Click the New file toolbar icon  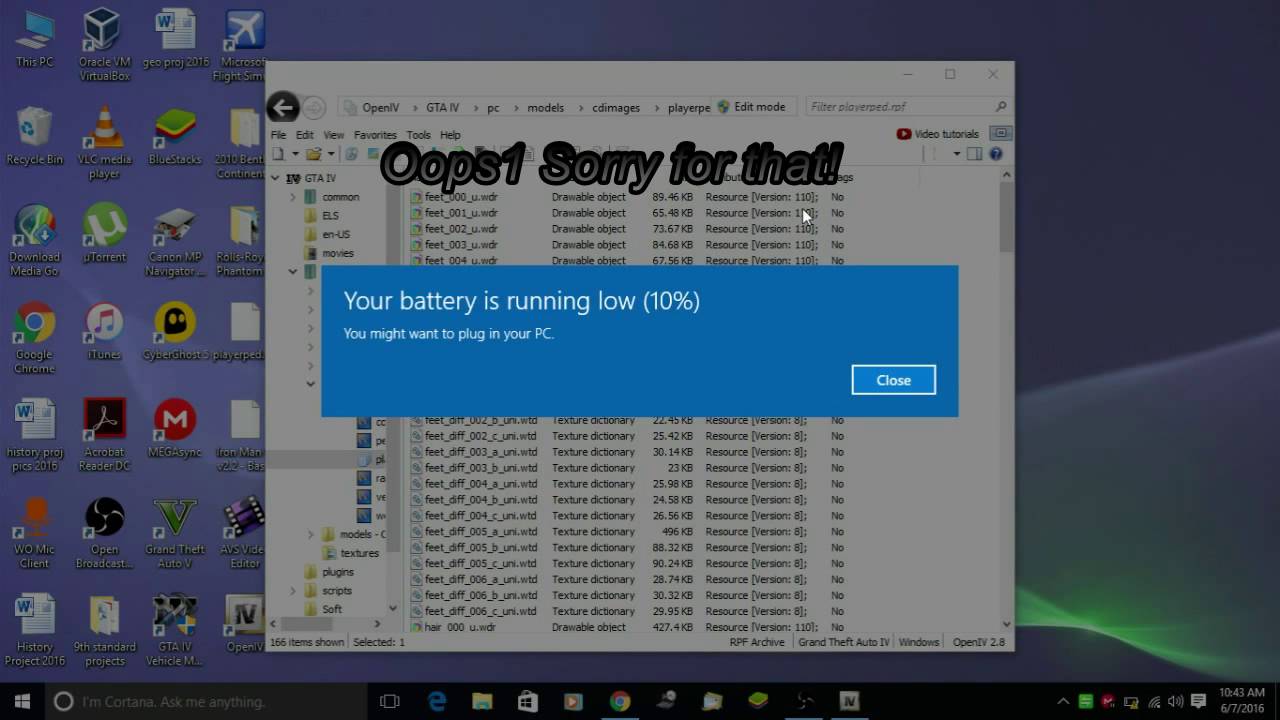coord(278,154)
